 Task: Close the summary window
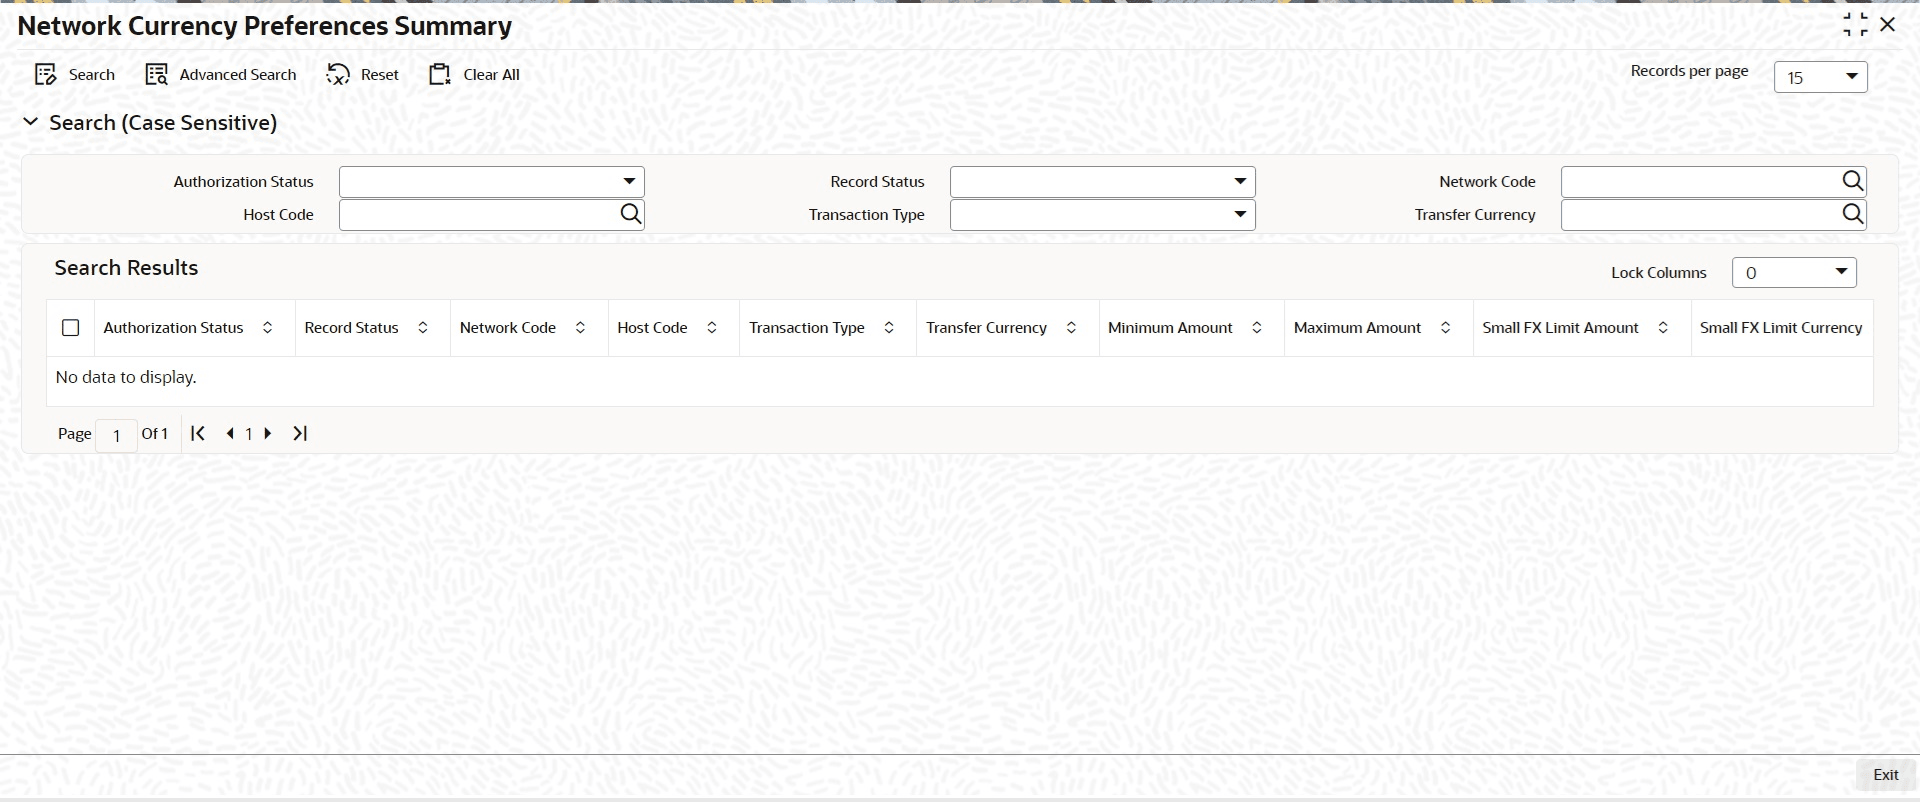[x=1888, y=24]
